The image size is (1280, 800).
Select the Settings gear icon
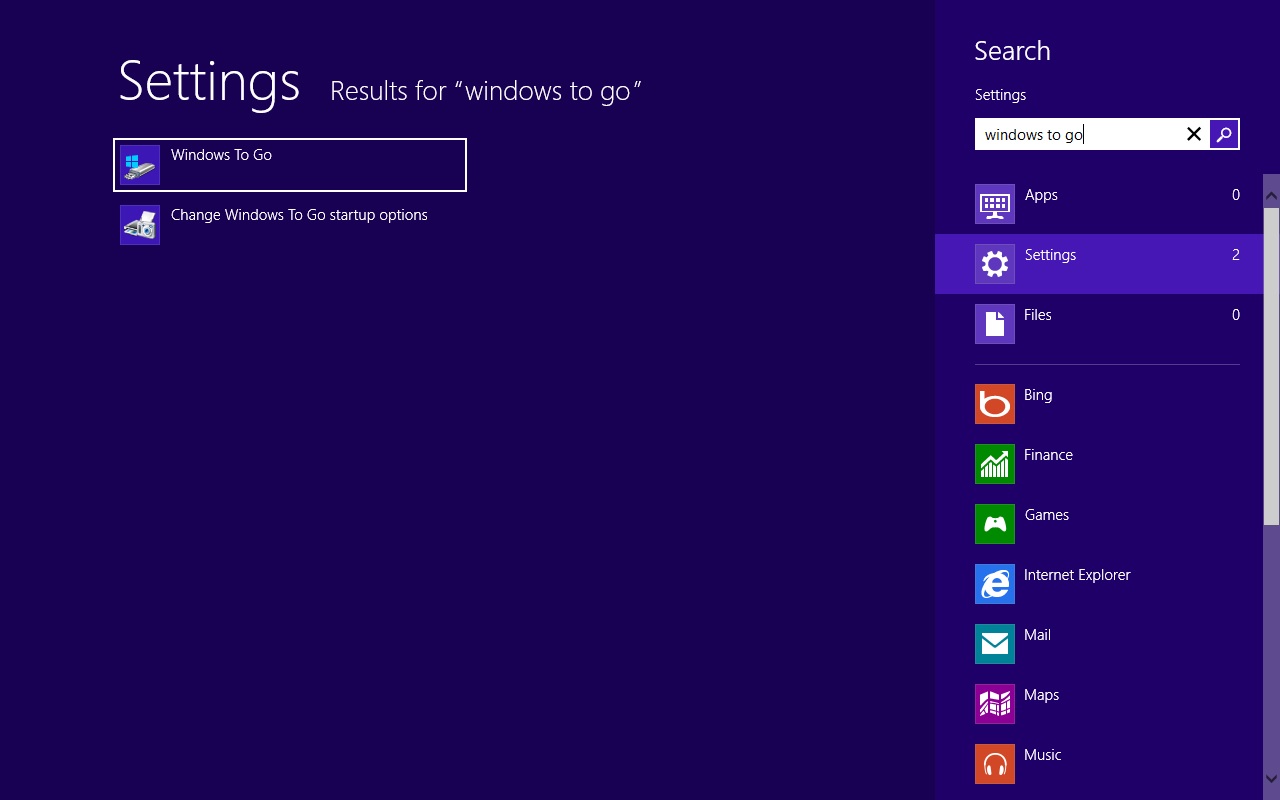[x=994, y=264]
